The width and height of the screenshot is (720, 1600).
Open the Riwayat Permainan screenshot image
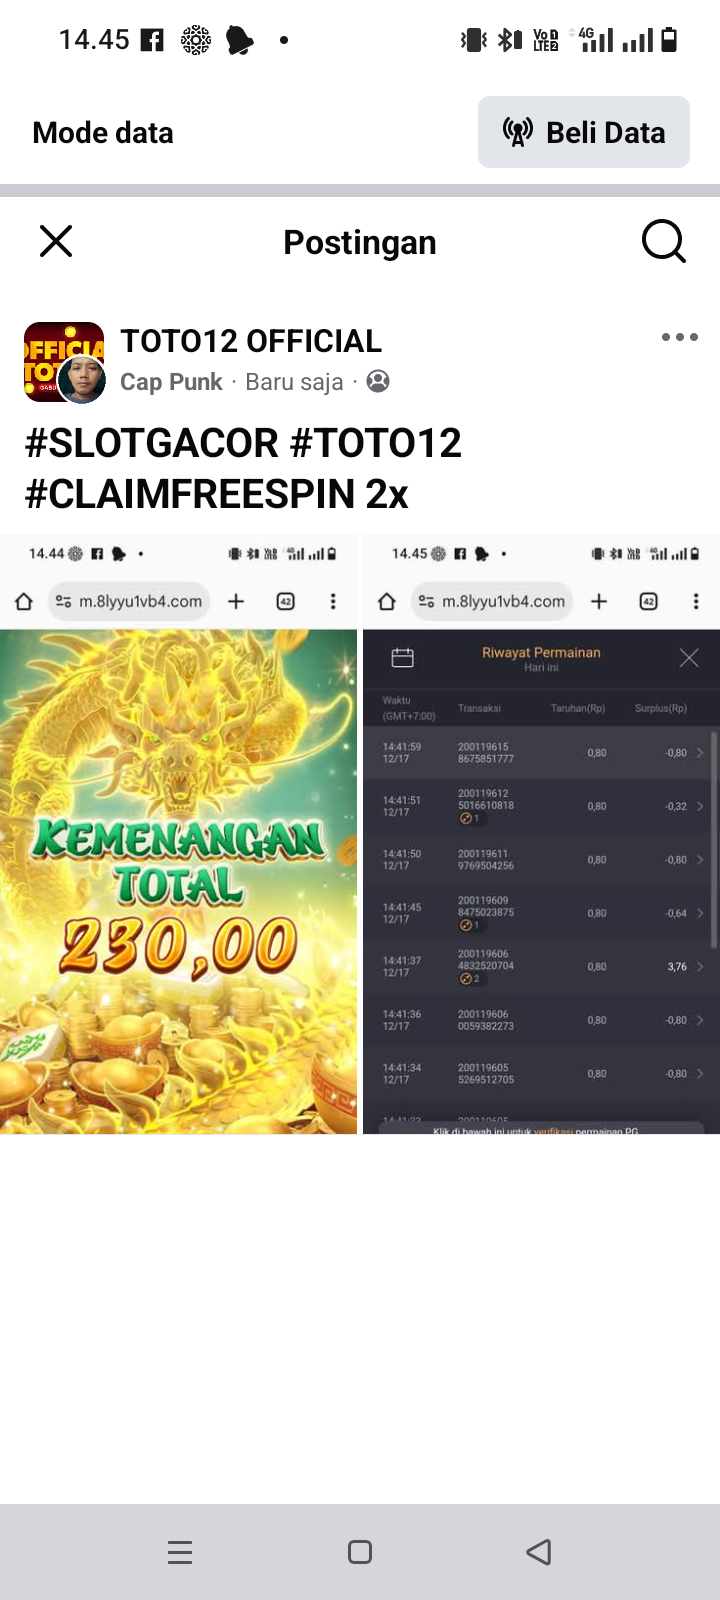point(541,834)
